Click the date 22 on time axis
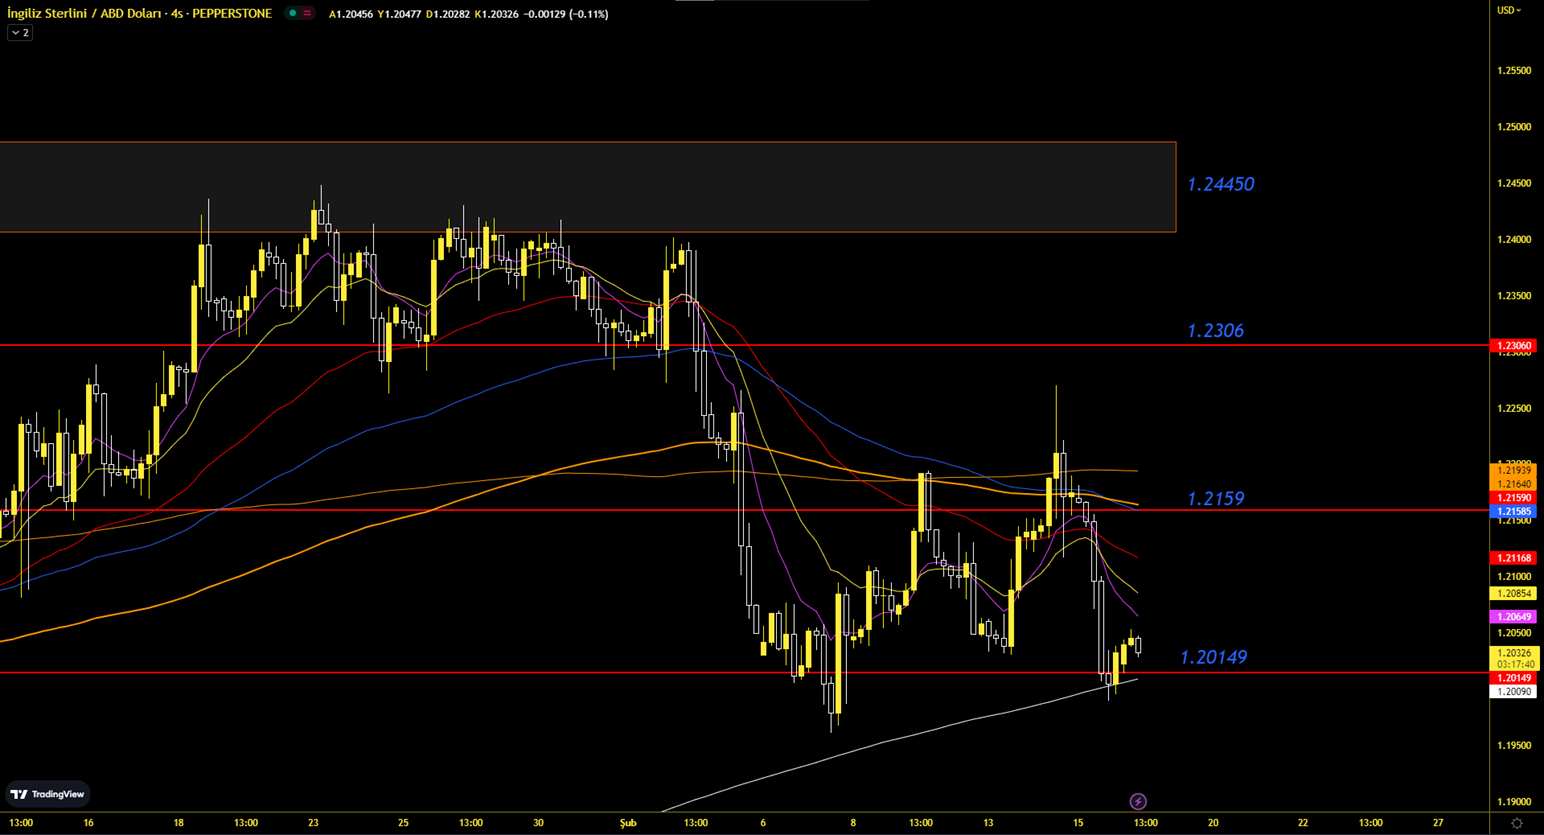The height and width of the screenshot is (835, 1544). (x=1303, y=823)
